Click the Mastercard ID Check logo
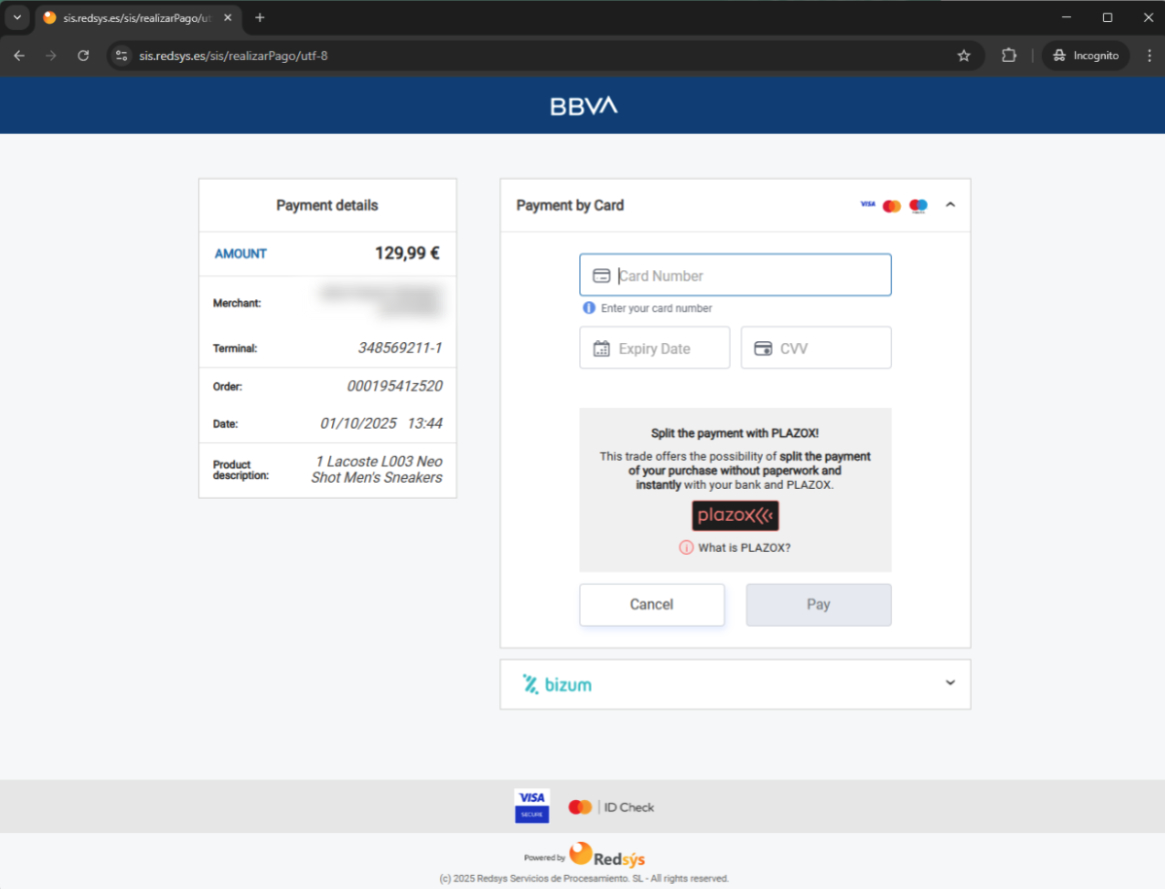This screenshot has width=1165, height=889. coord(611,807)
